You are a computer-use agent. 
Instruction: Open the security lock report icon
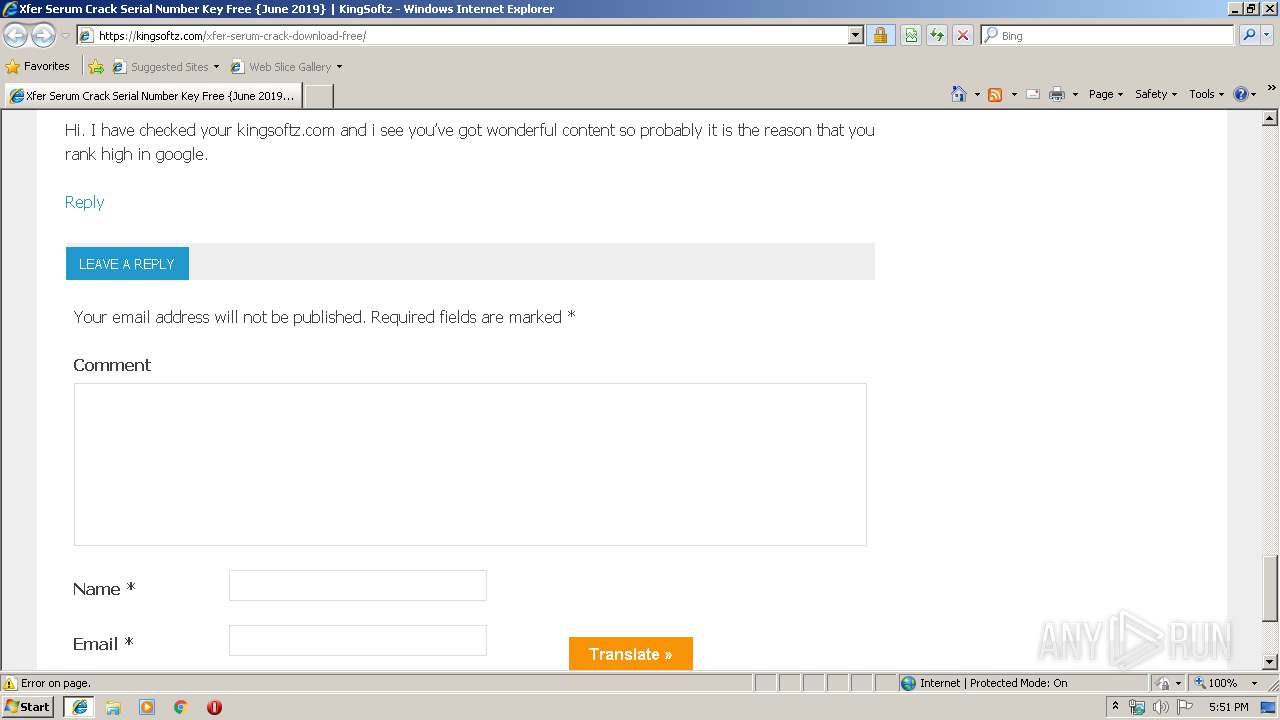tap(880, 35)
